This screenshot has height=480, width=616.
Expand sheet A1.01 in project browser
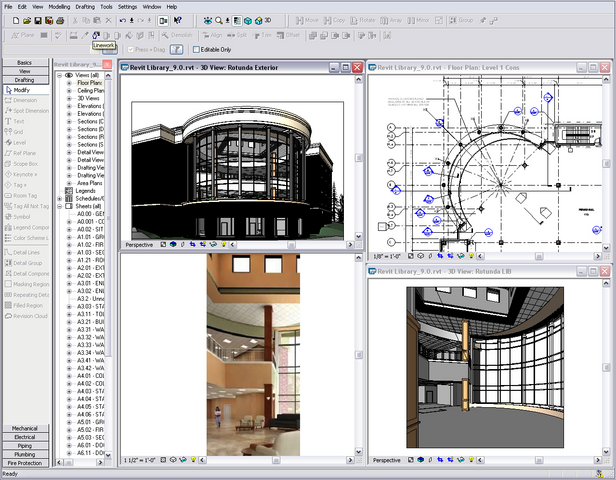[69, 237]
